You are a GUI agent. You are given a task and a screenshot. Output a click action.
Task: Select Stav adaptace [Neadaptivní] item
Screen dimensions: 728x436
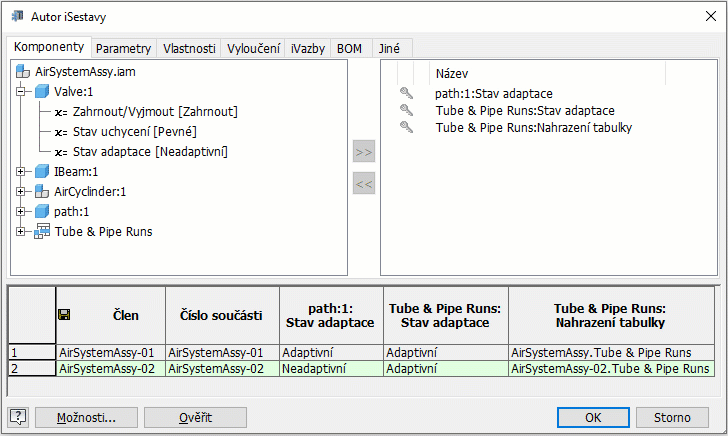[150, 151]
